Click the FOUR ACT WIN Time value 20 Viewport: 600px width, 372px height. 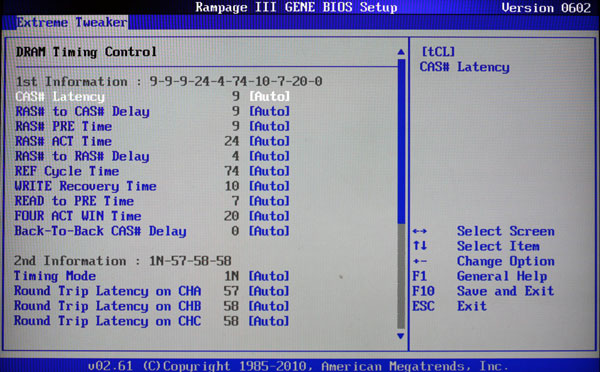[x=232, y=216]
